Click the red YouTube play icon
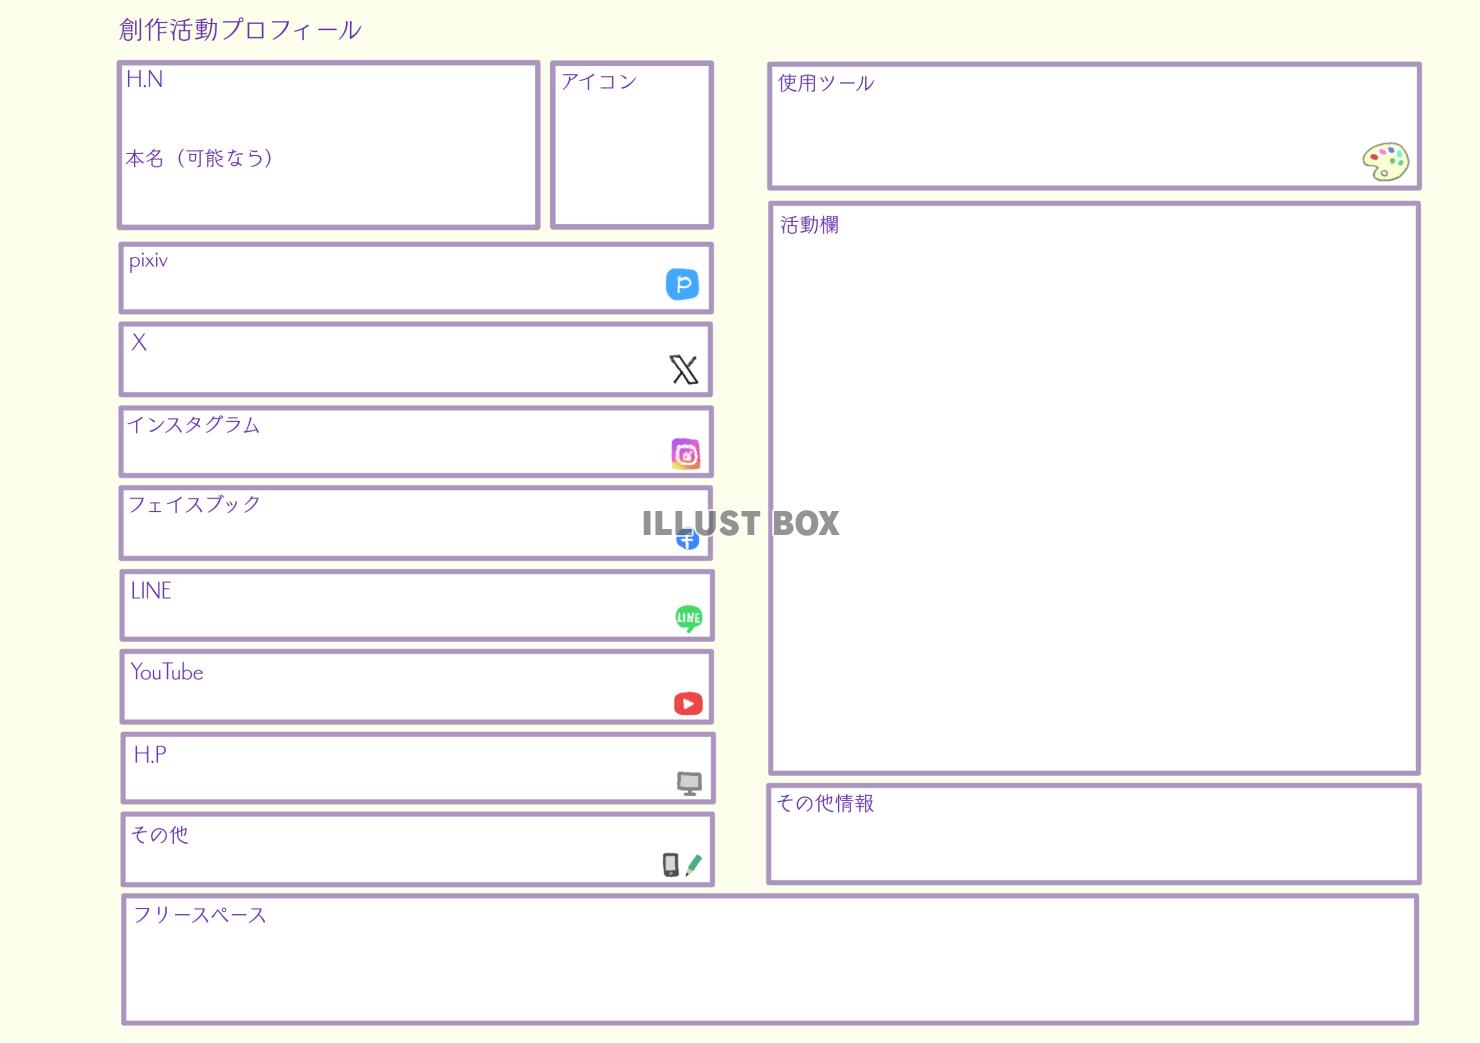The width and height of the screenshot is (1480, 1043). pos(688,704)
